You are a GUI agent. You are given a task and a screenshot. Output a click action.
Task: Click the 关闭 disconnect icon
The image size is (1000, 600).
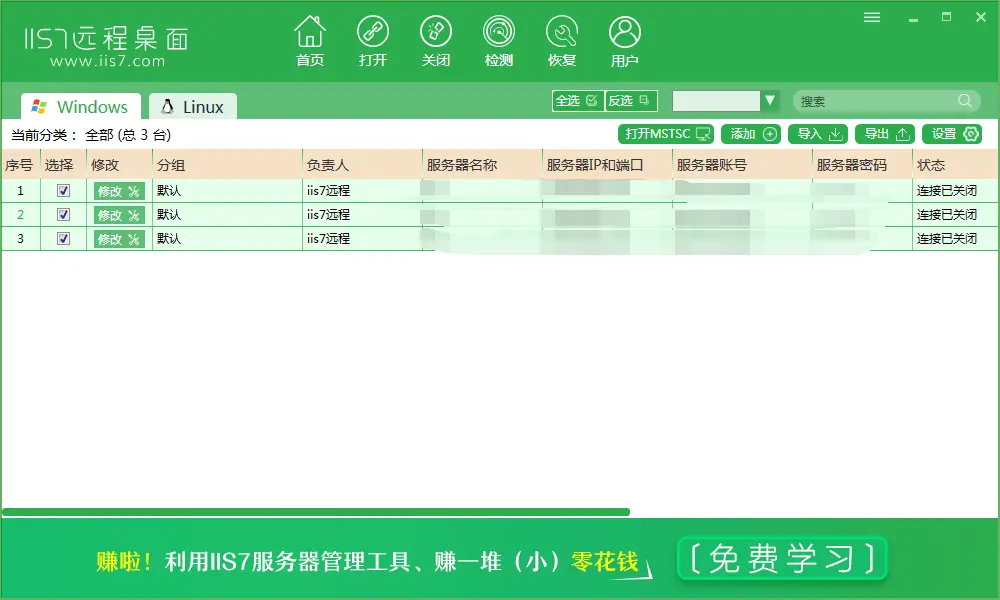click(436, 41)
